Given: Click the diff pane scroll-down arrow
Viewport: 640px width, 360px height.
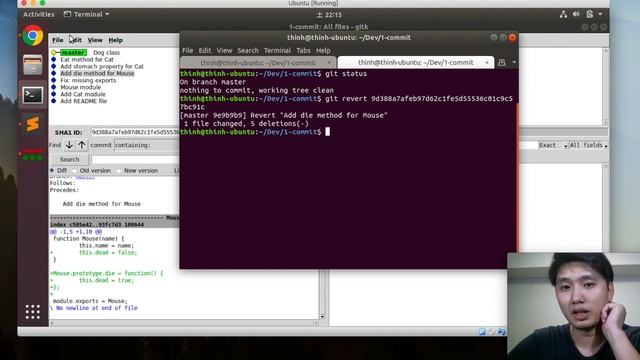Looking at the screenshot, I should pyautogui.click(x=322, y=316).
